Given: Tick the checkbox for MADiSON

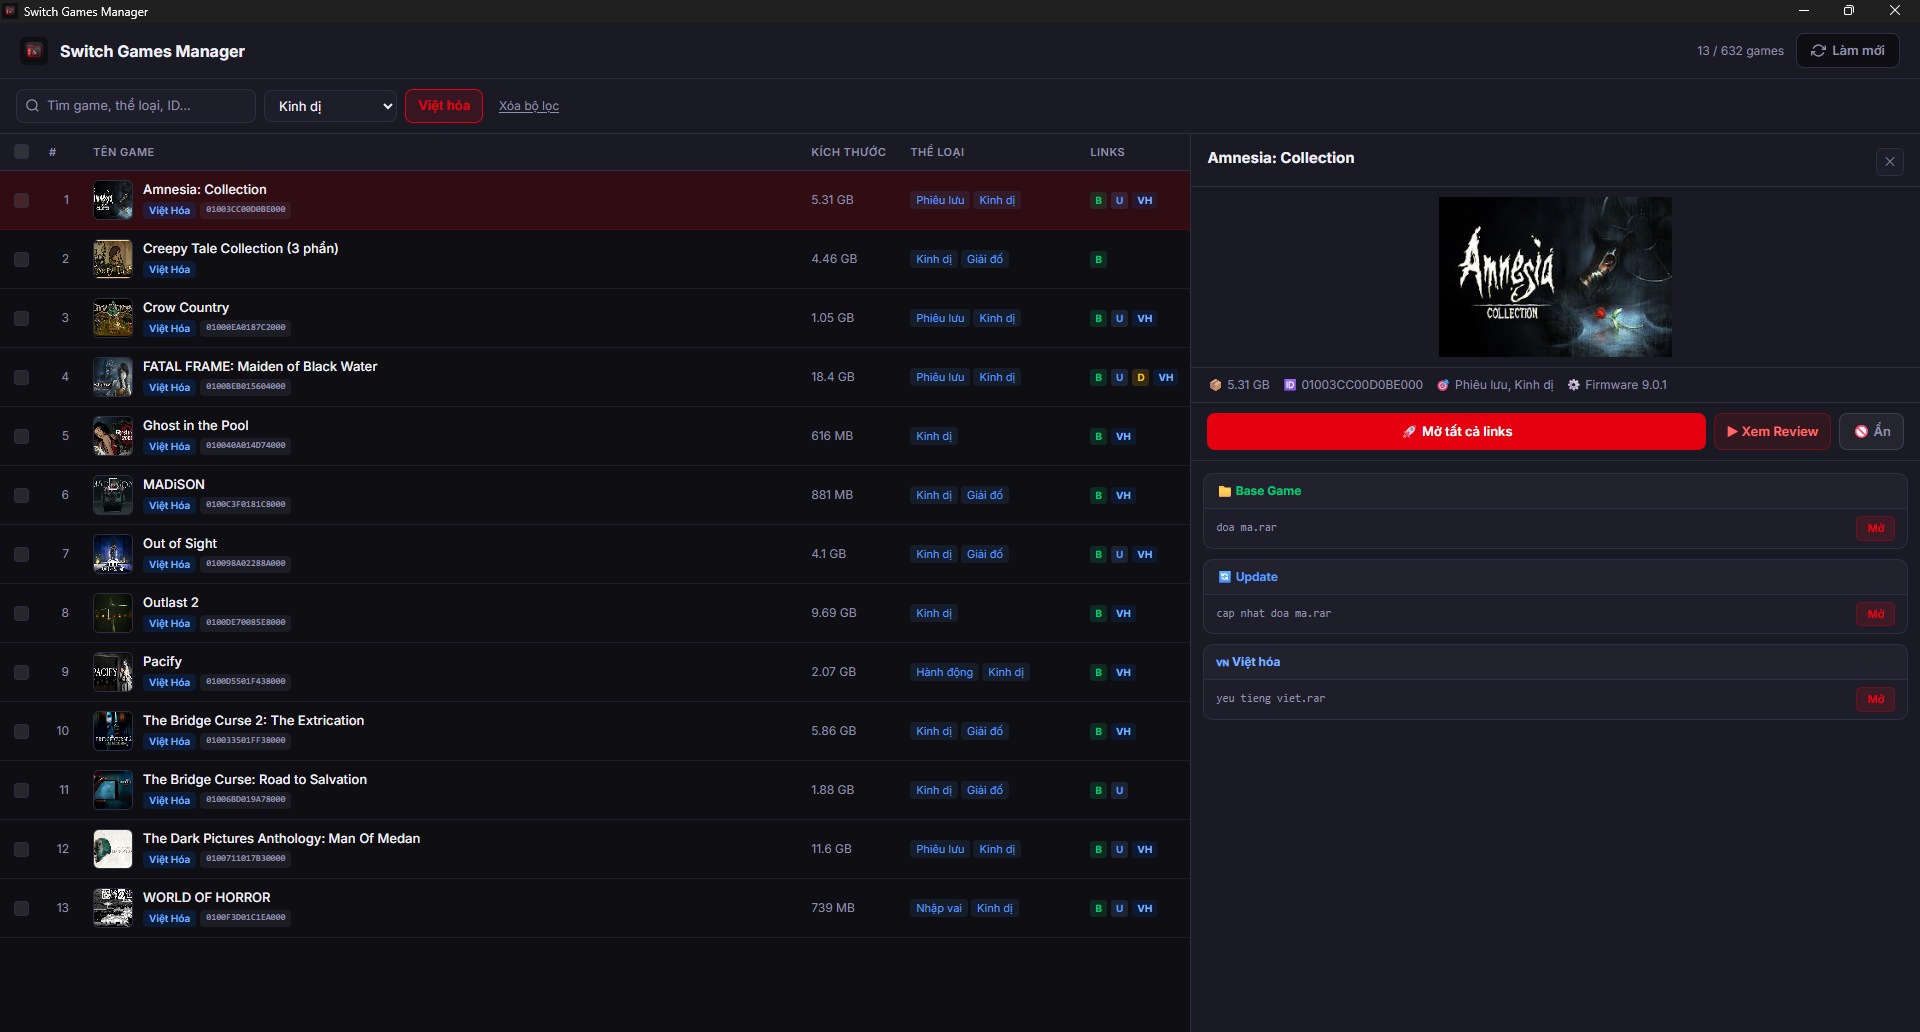Looking at the screenshot, I should pyautogui.click(x=21, y=495).
